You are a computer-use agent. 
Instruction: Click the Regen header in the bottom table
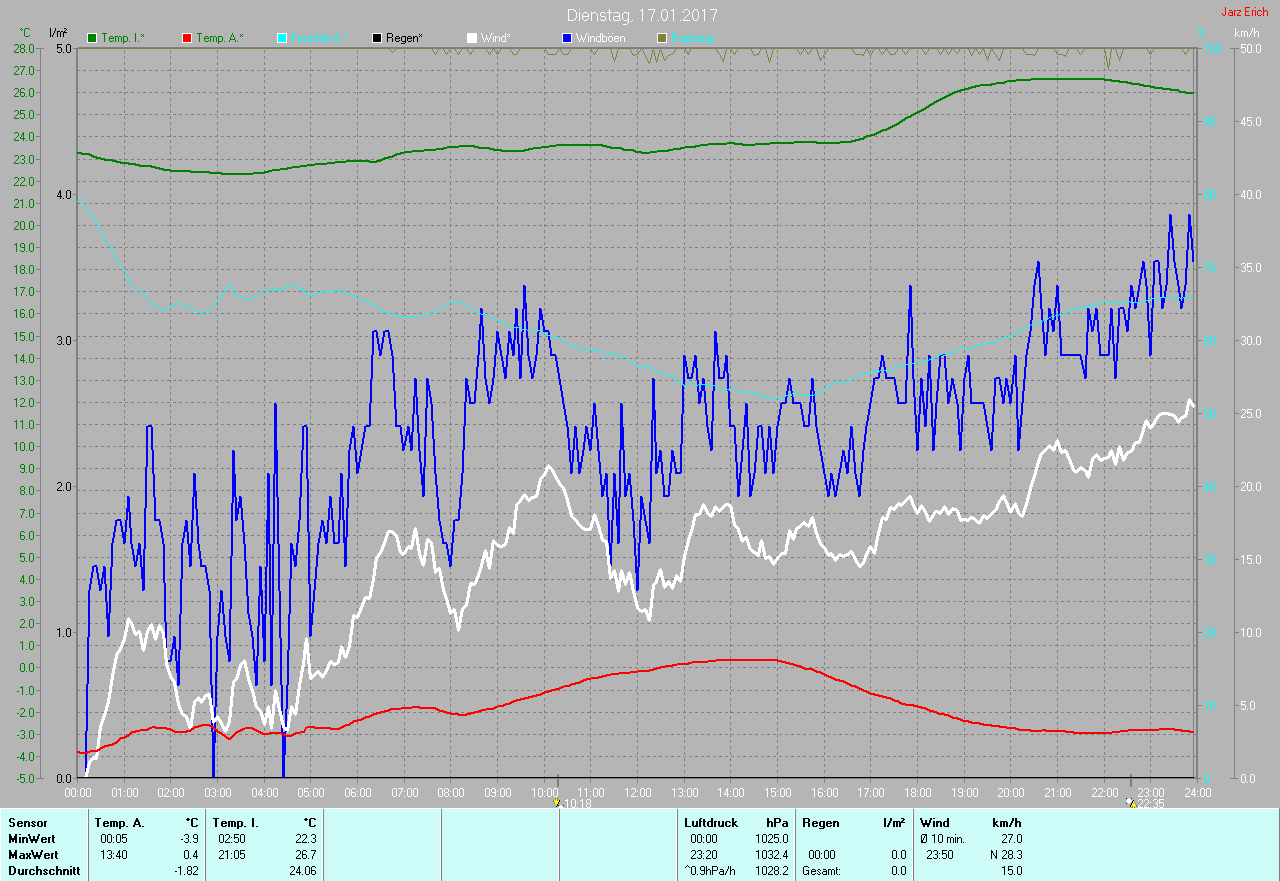pos(819,823)
